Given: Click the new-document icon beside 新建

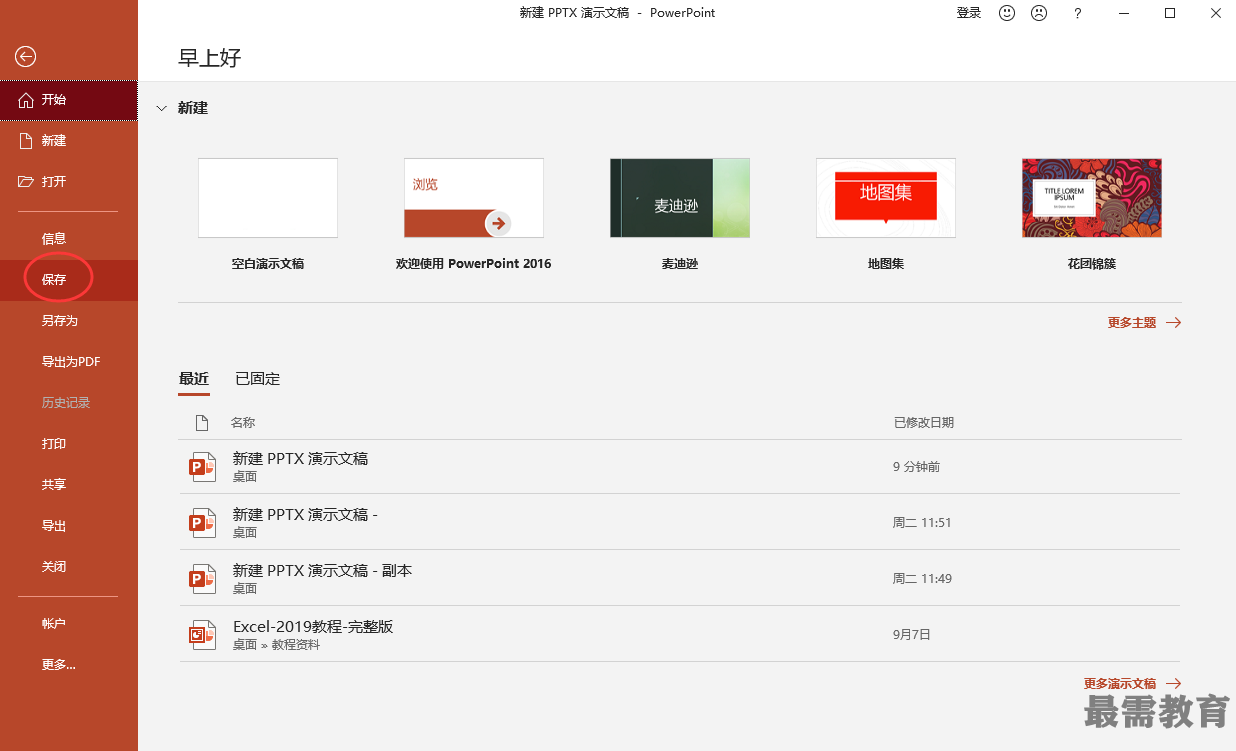Looking at the screenshot, I should (x=26, y=141).
